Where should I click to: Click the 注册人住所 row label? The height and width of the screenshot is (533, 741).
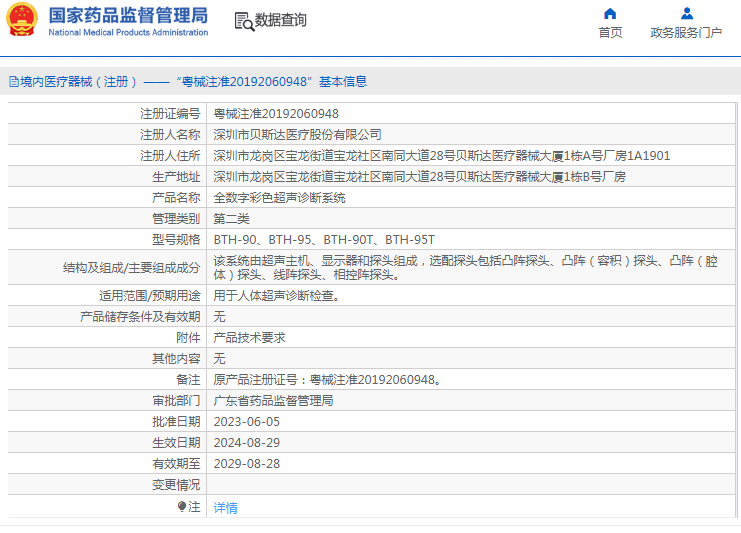[x=170, y=156]
